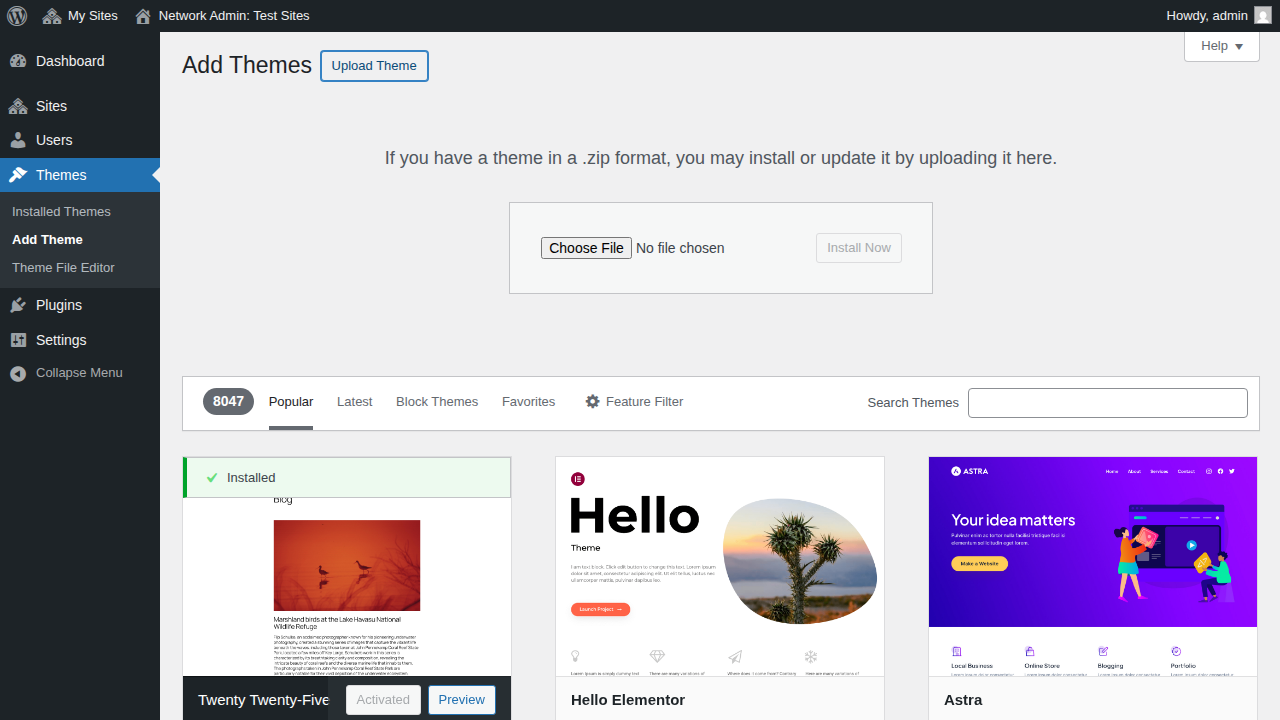
Task: Open Plugins via its sidebar icon
Action: (16, 305)
